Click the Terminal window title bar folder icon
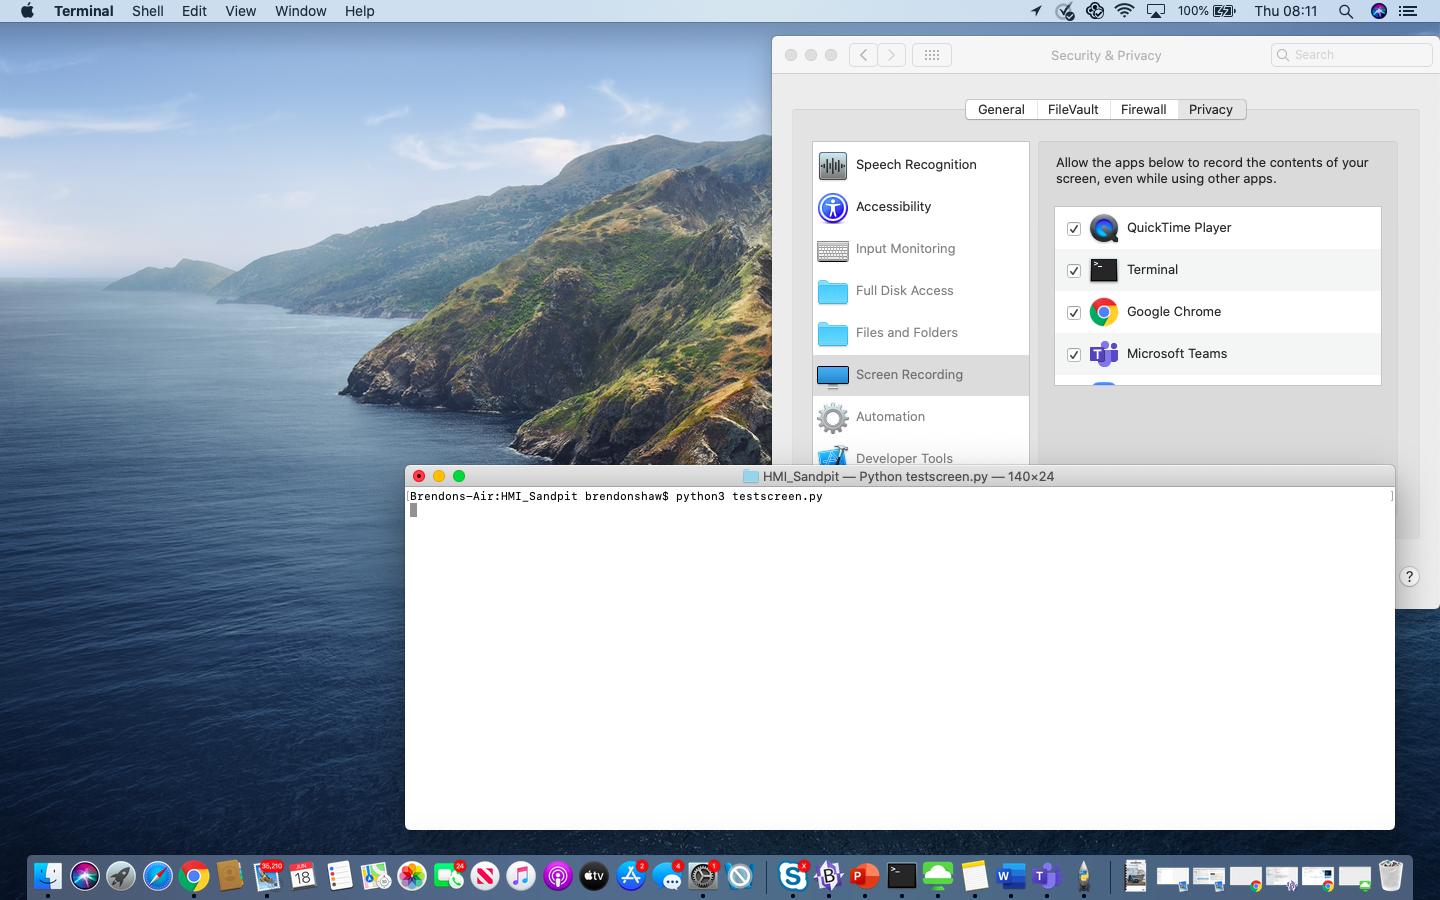Screen dimensions: 1440x900 click(x=751, y=476)
